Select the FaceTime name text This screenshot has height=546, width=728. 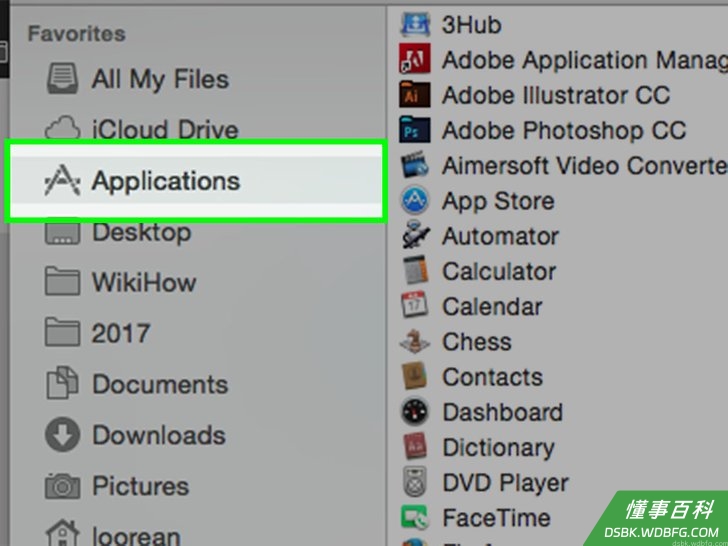click(x=496, y=518)
